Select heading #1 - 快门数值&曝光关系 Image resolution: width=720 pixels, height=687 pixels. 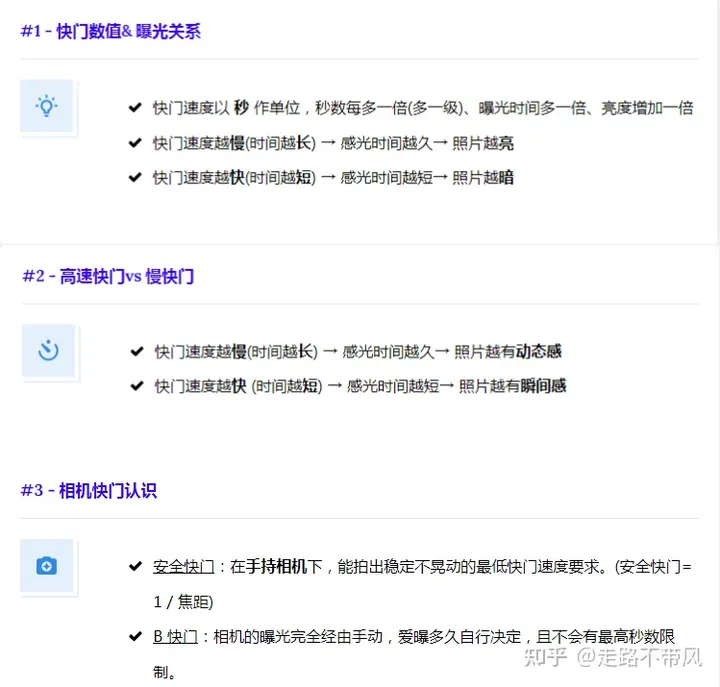[x=110, y=31]
